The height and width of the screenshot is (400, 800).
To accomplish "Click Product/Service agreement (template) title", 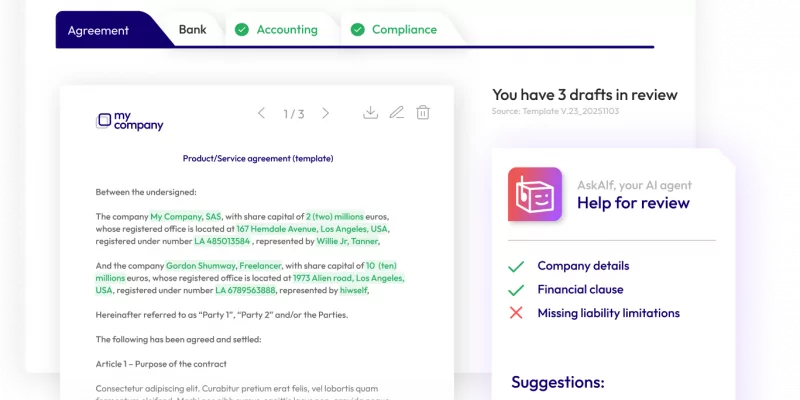I will pos(258,158).
